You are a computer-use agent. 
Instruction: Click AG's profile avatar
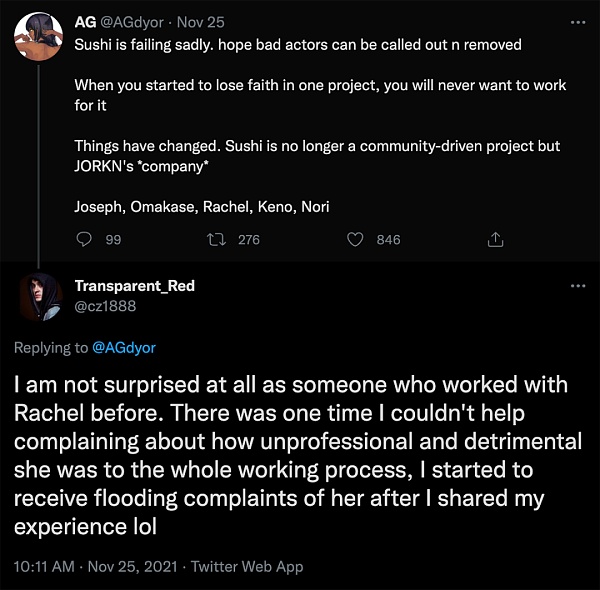click(x=41, y=40)
